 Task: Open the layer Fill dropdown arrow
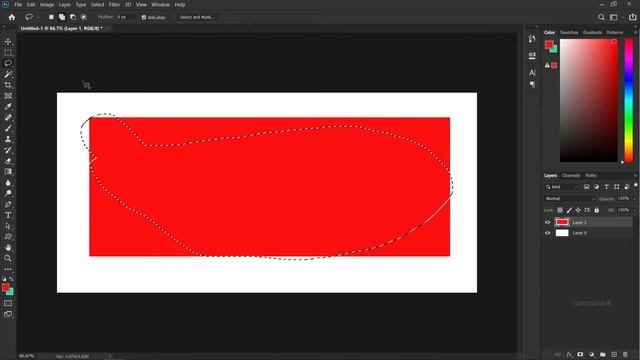tap(634, 210)
